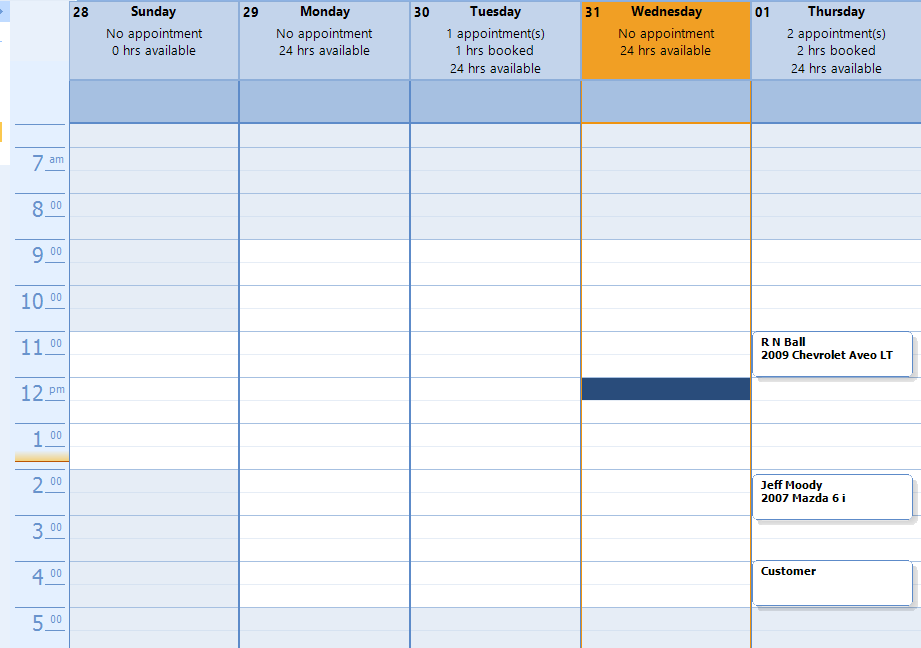The image size is (921, 648).
Task: Click the all-day area under Monday
Action: (x=324, y=102)
